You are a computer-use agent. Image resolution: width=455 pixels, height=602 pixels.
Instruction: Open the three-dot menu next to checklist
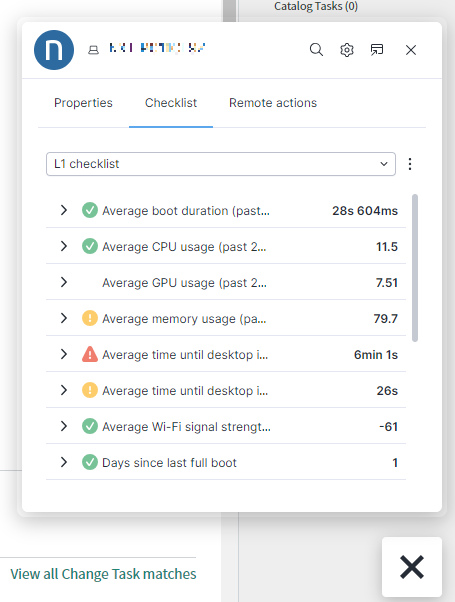tap(410, 164)
